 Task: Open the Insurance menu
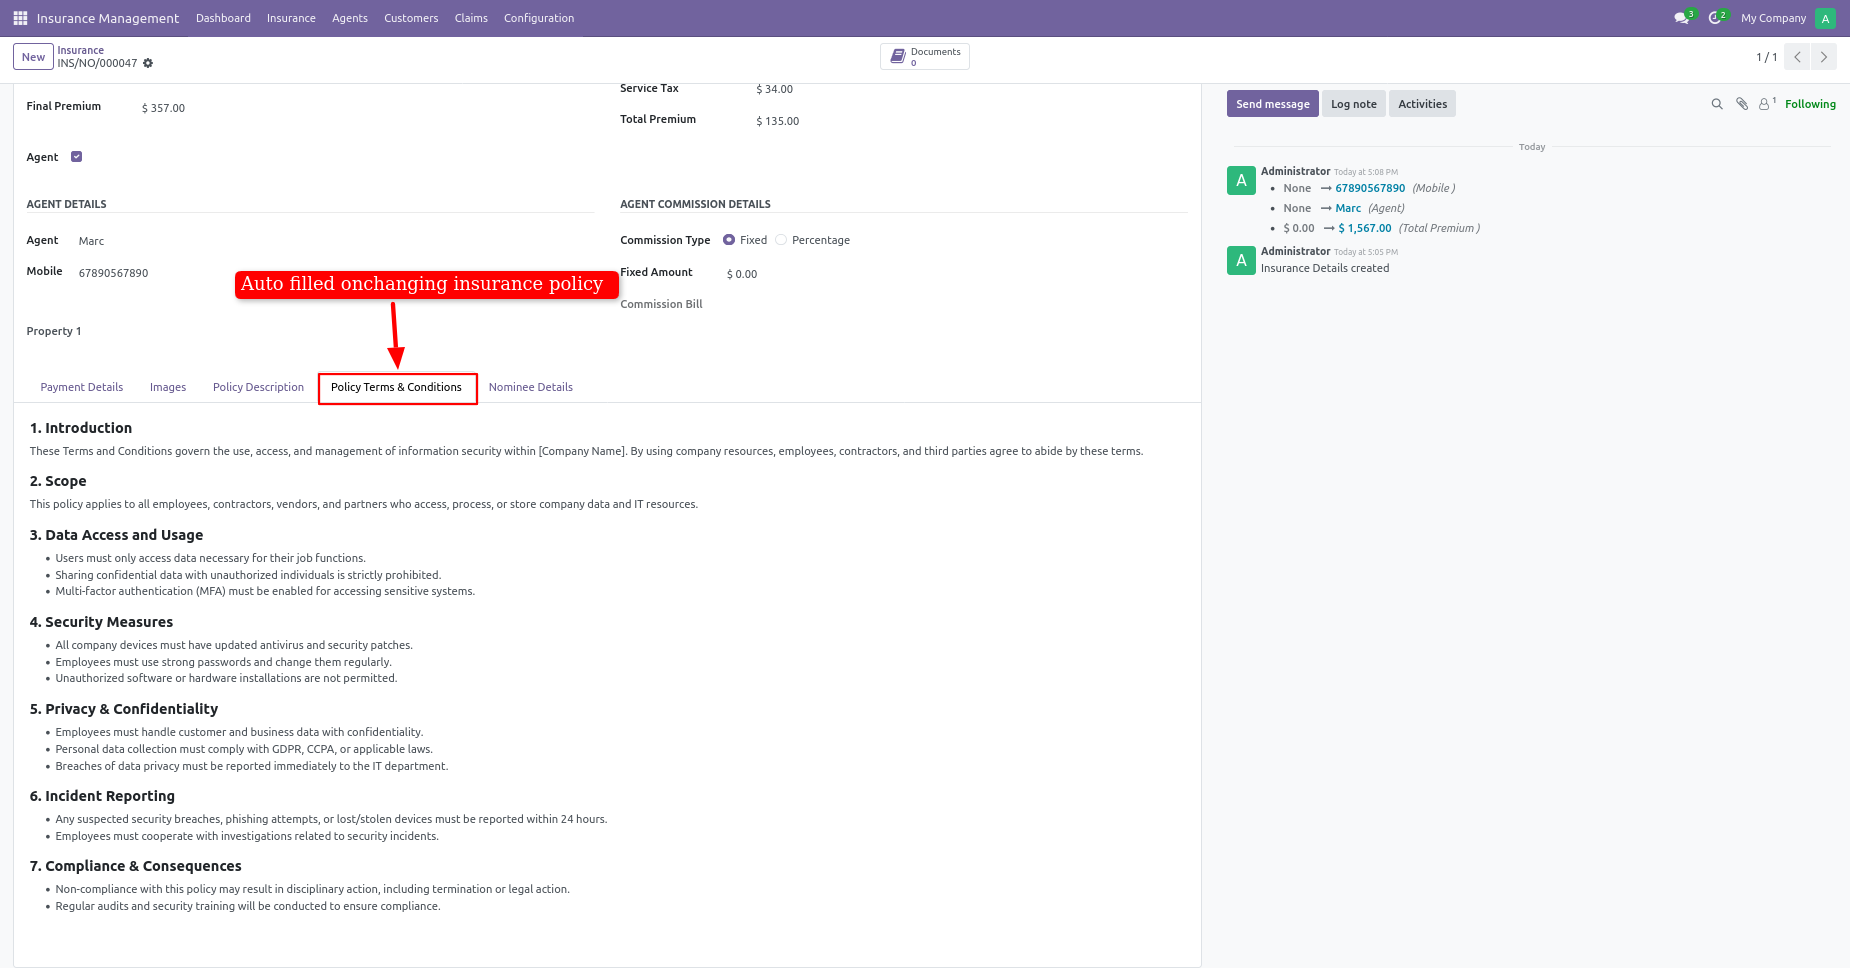tap(291, 18)
